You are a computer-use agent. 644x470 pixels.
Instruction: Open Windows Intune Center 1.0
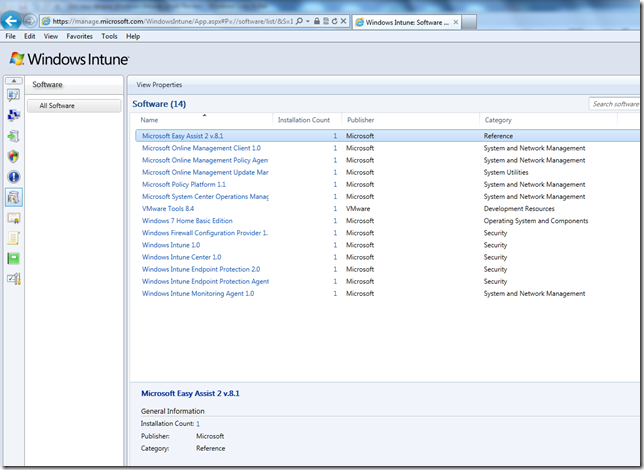pyautogui.click(x=181, y=257)
